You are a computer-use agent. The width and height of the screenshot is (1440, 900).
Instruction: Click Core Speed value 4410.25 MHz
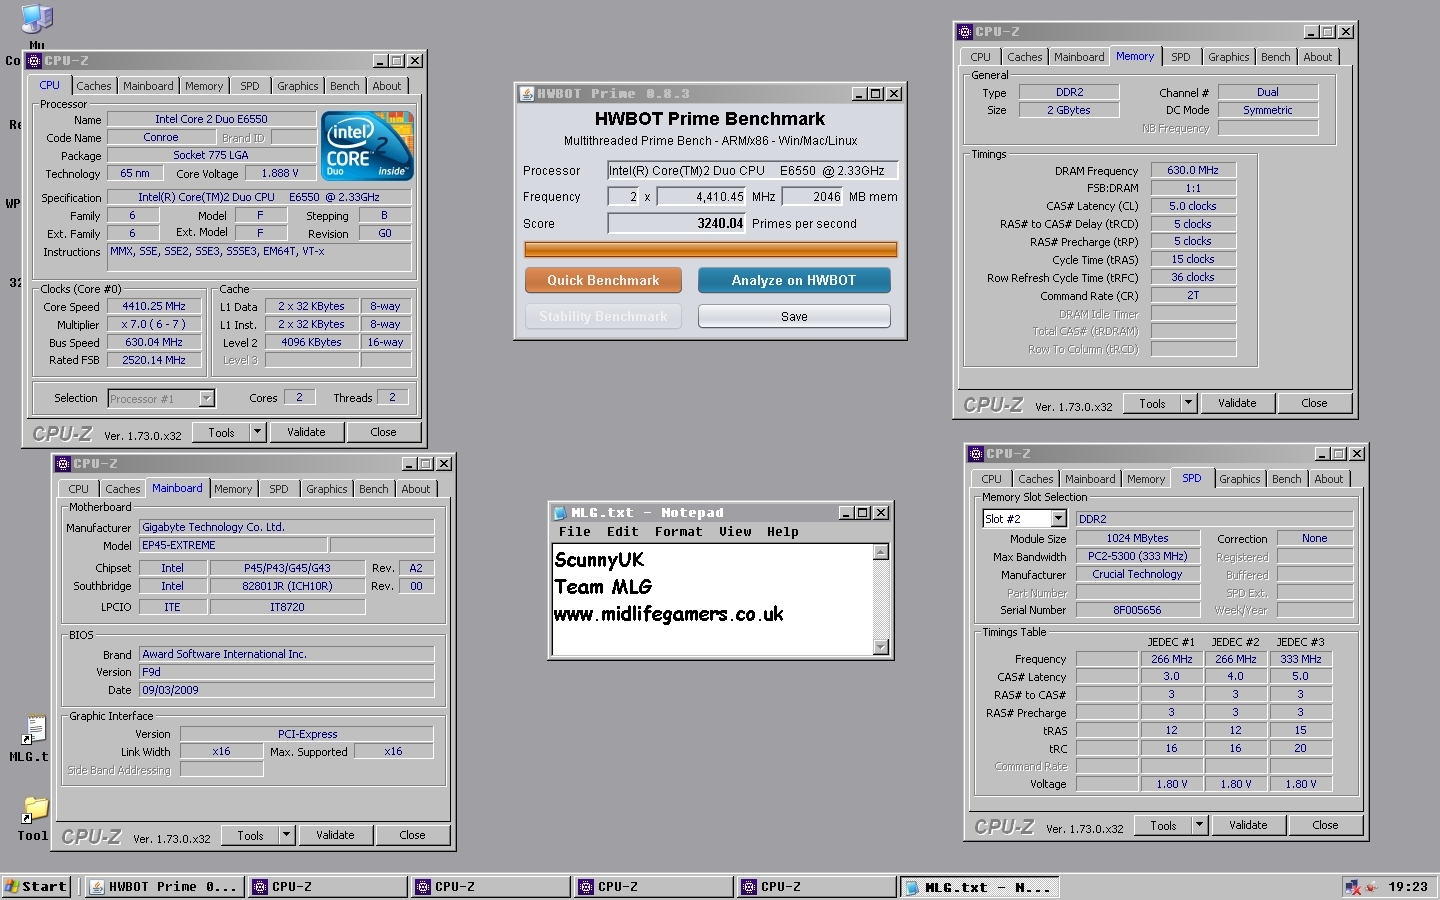coord(154,307)
